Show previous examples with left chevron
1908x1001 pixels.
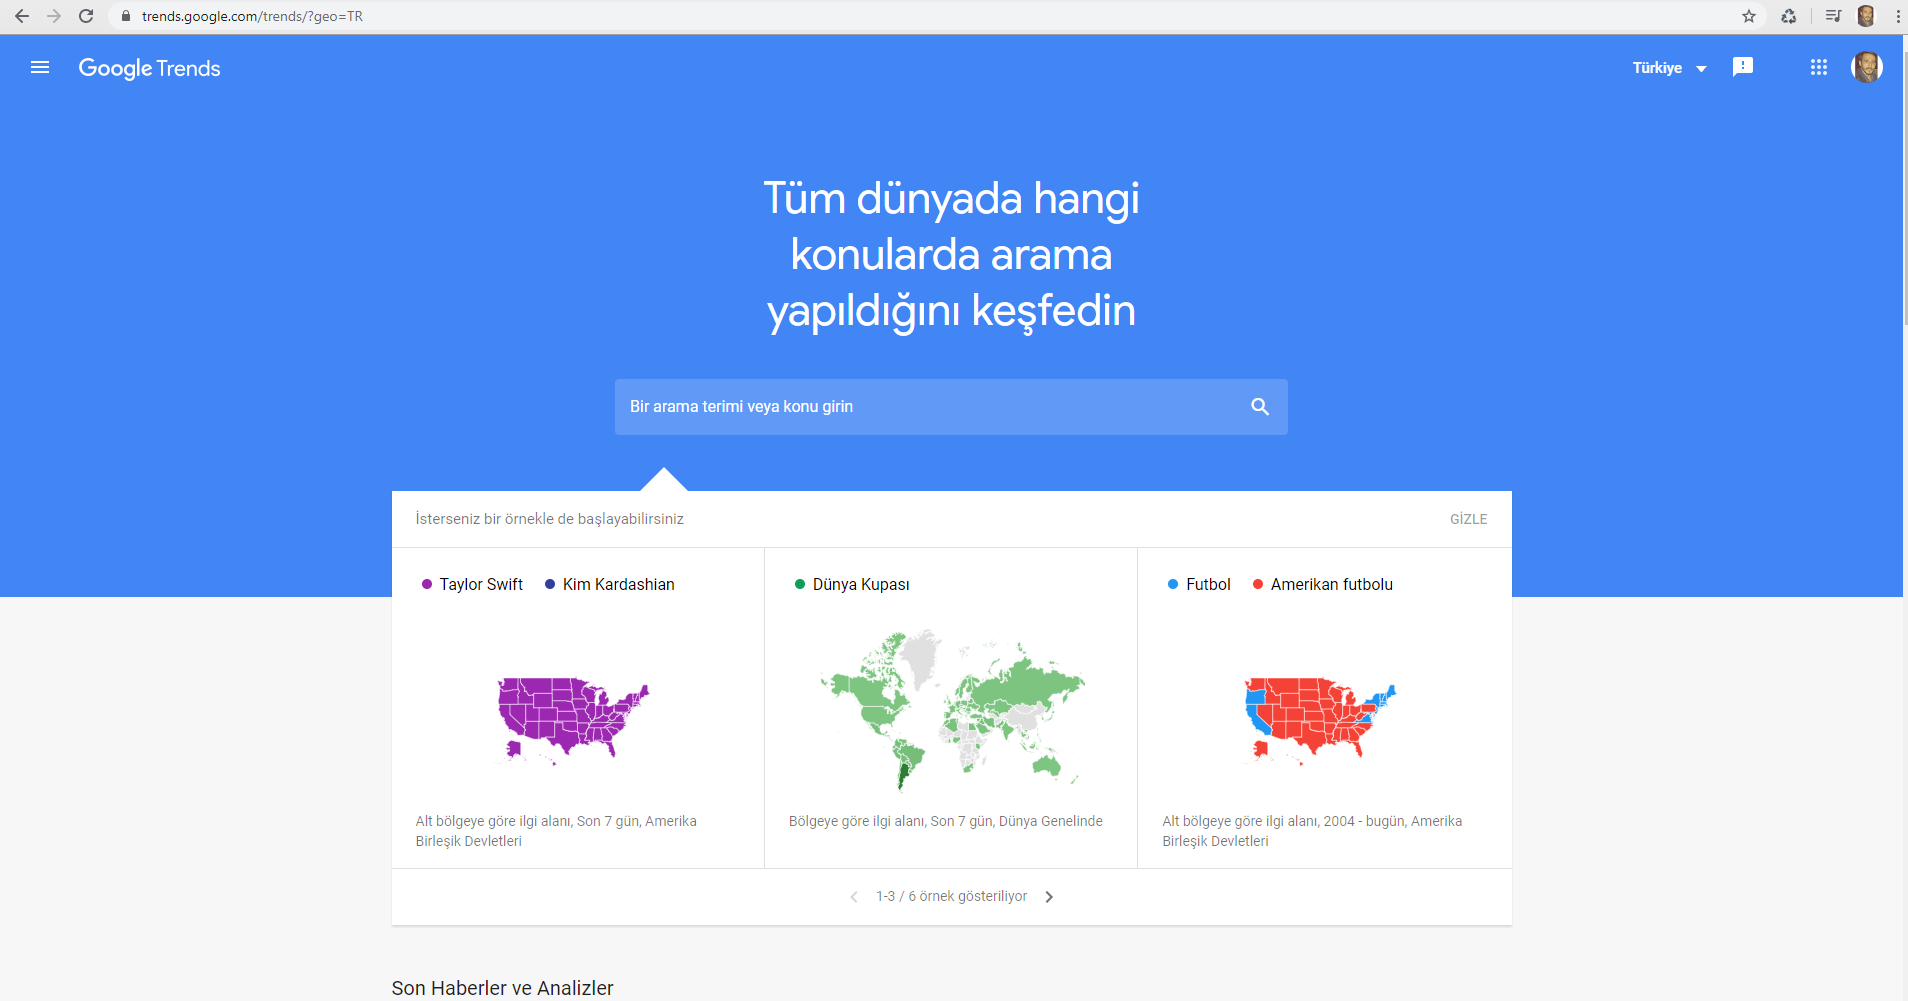pyautogui.click(x=854, y=897)
